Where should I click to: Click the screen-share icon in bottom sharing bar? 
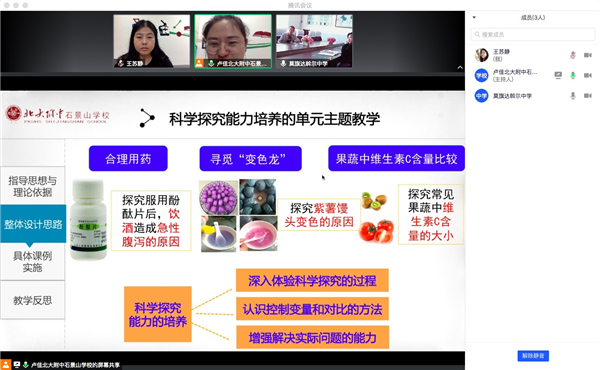[17, 365]
